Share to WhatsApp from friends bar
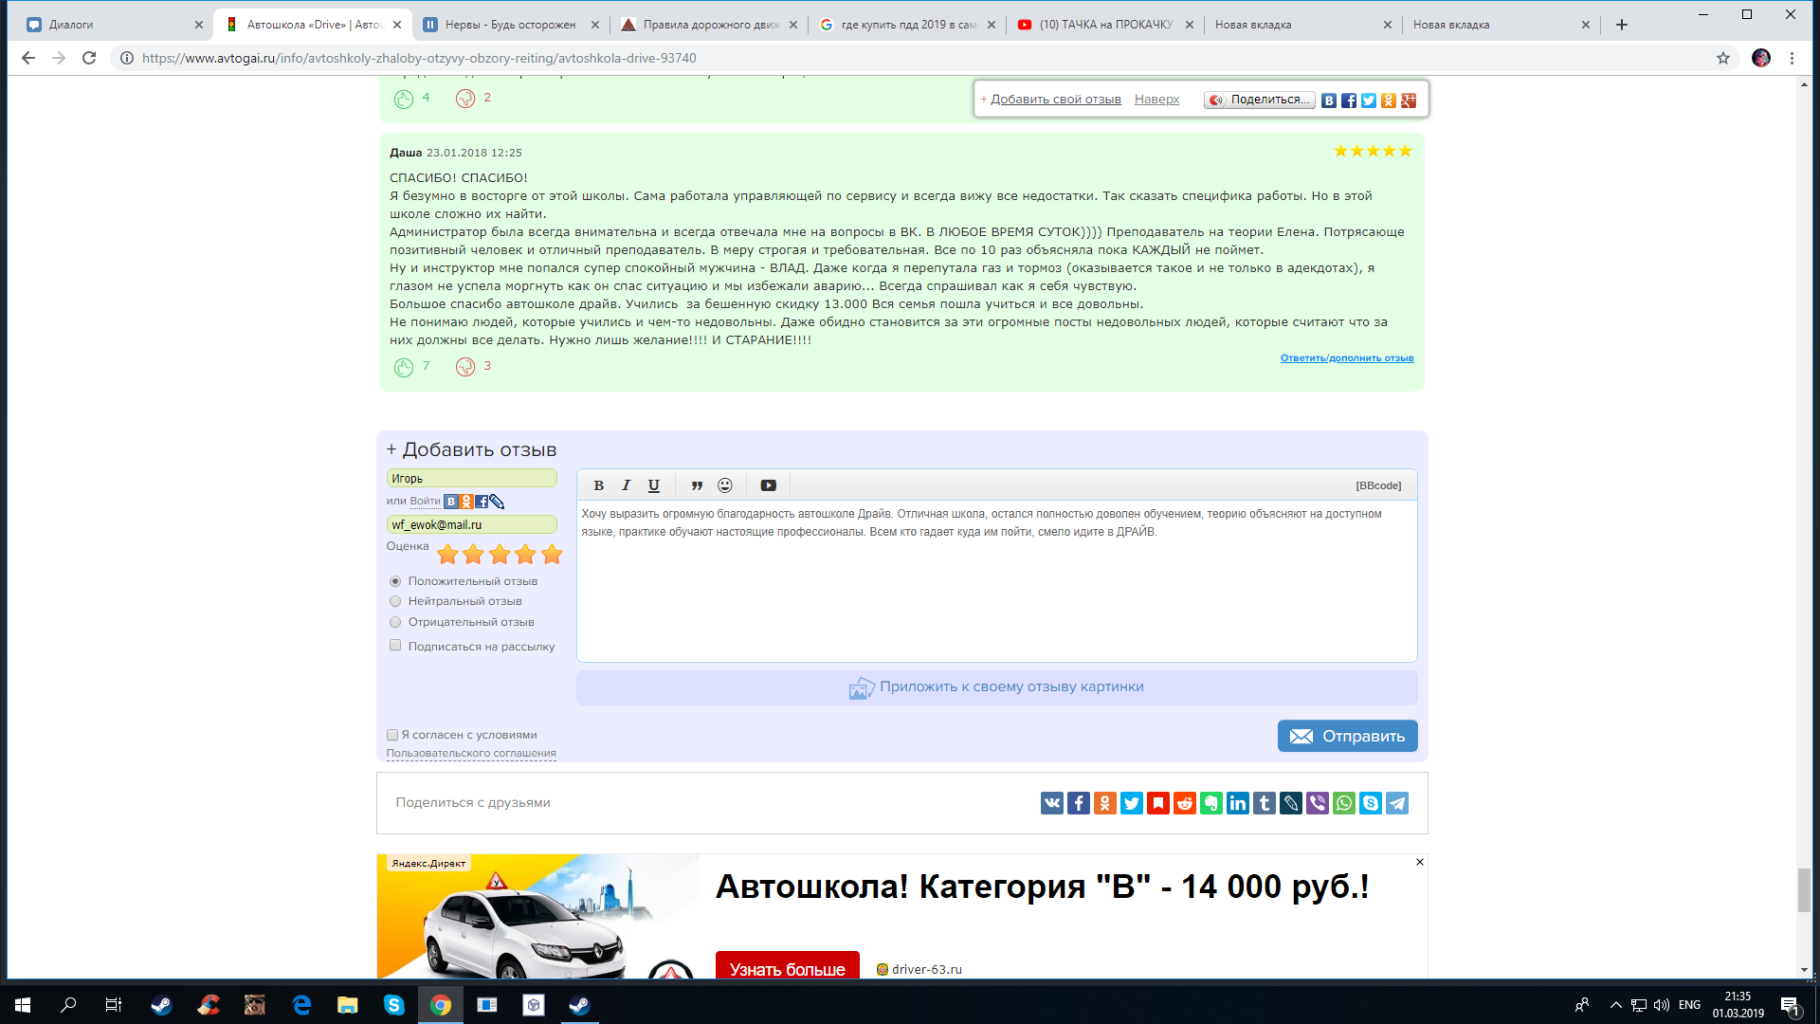Viewport: 1820px width, 1024px height. [x=1344, y=803]
